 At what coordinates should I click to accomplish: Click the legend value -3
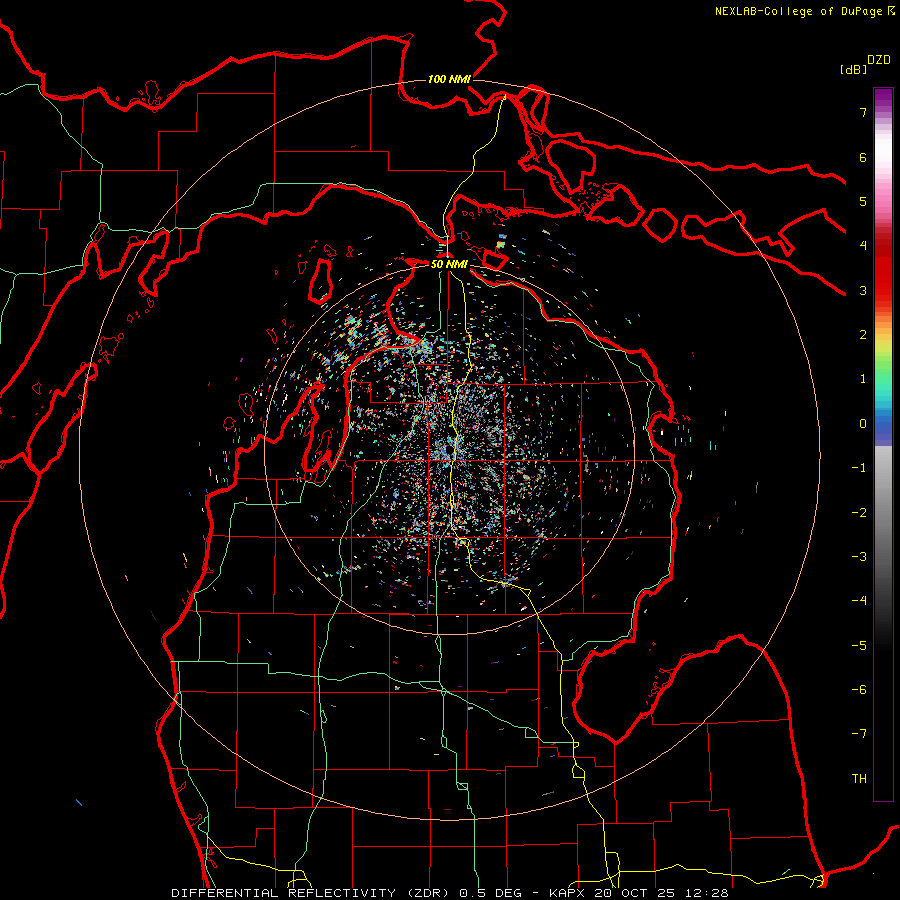[x=859, y=557]
